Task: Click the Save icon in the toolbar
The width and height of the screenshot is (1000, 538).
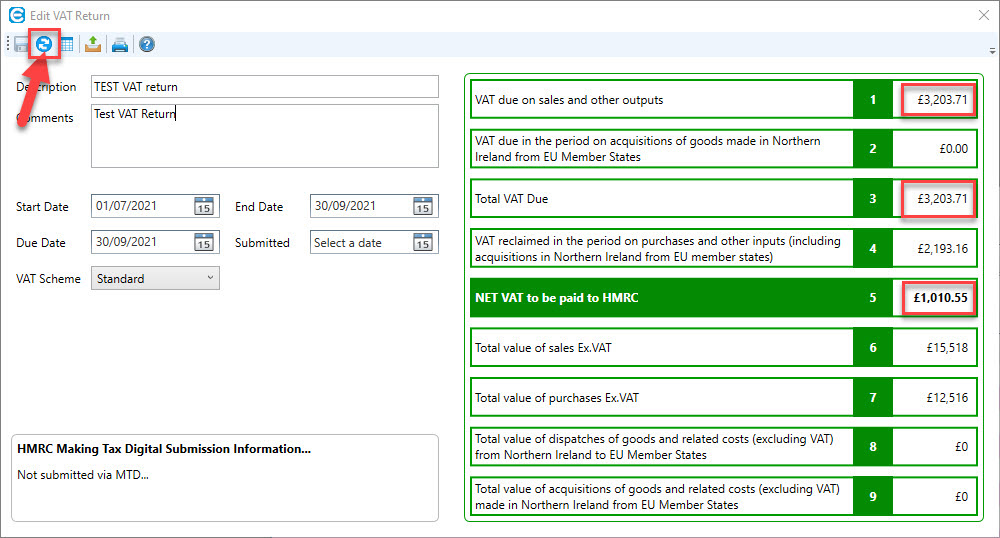Action: coord(21,44)
